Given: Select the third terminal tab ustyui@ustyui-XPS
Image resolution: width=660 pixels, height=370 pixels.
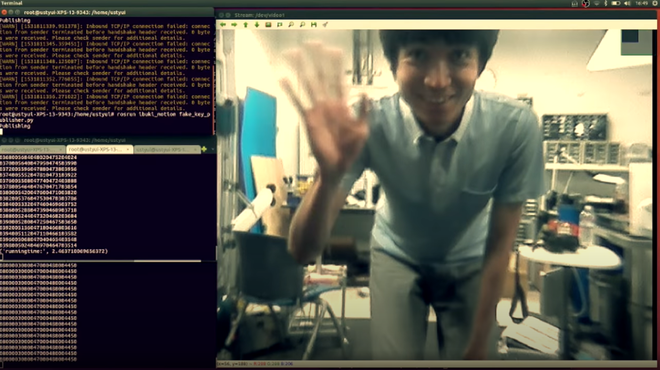Looking at the screenshot, I should (167, 149).
